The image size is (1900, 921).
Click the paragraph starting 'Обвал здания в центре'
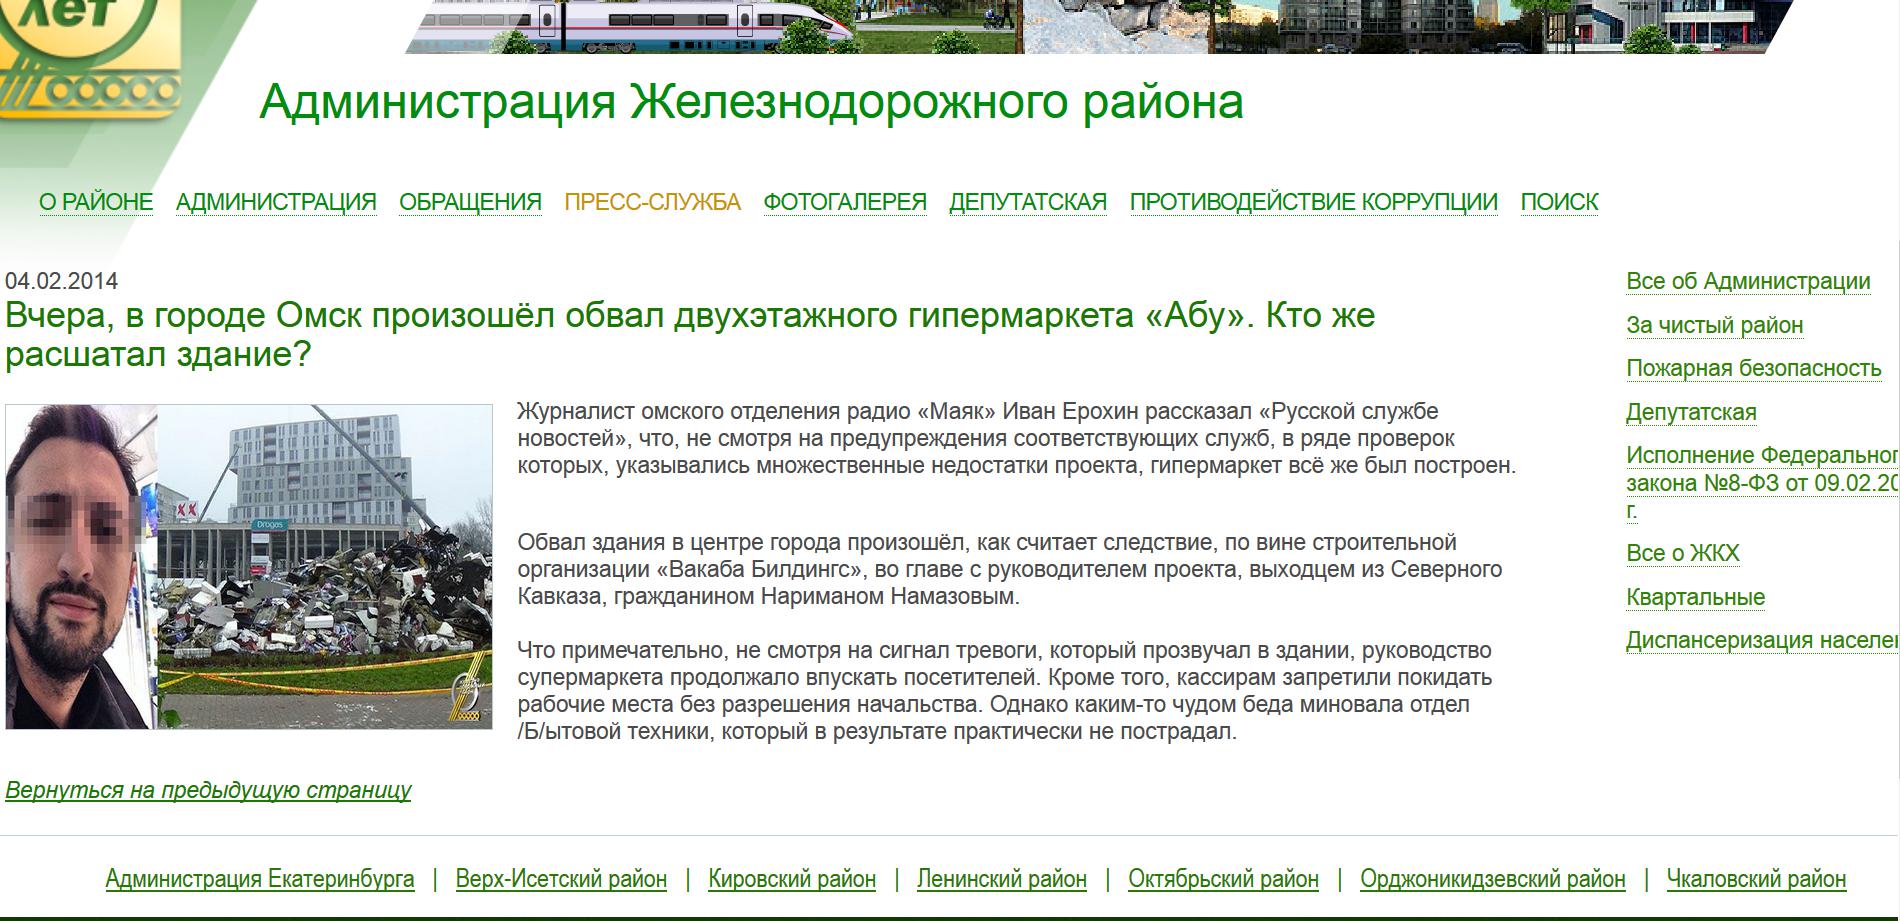click(x=1010, y=569)
